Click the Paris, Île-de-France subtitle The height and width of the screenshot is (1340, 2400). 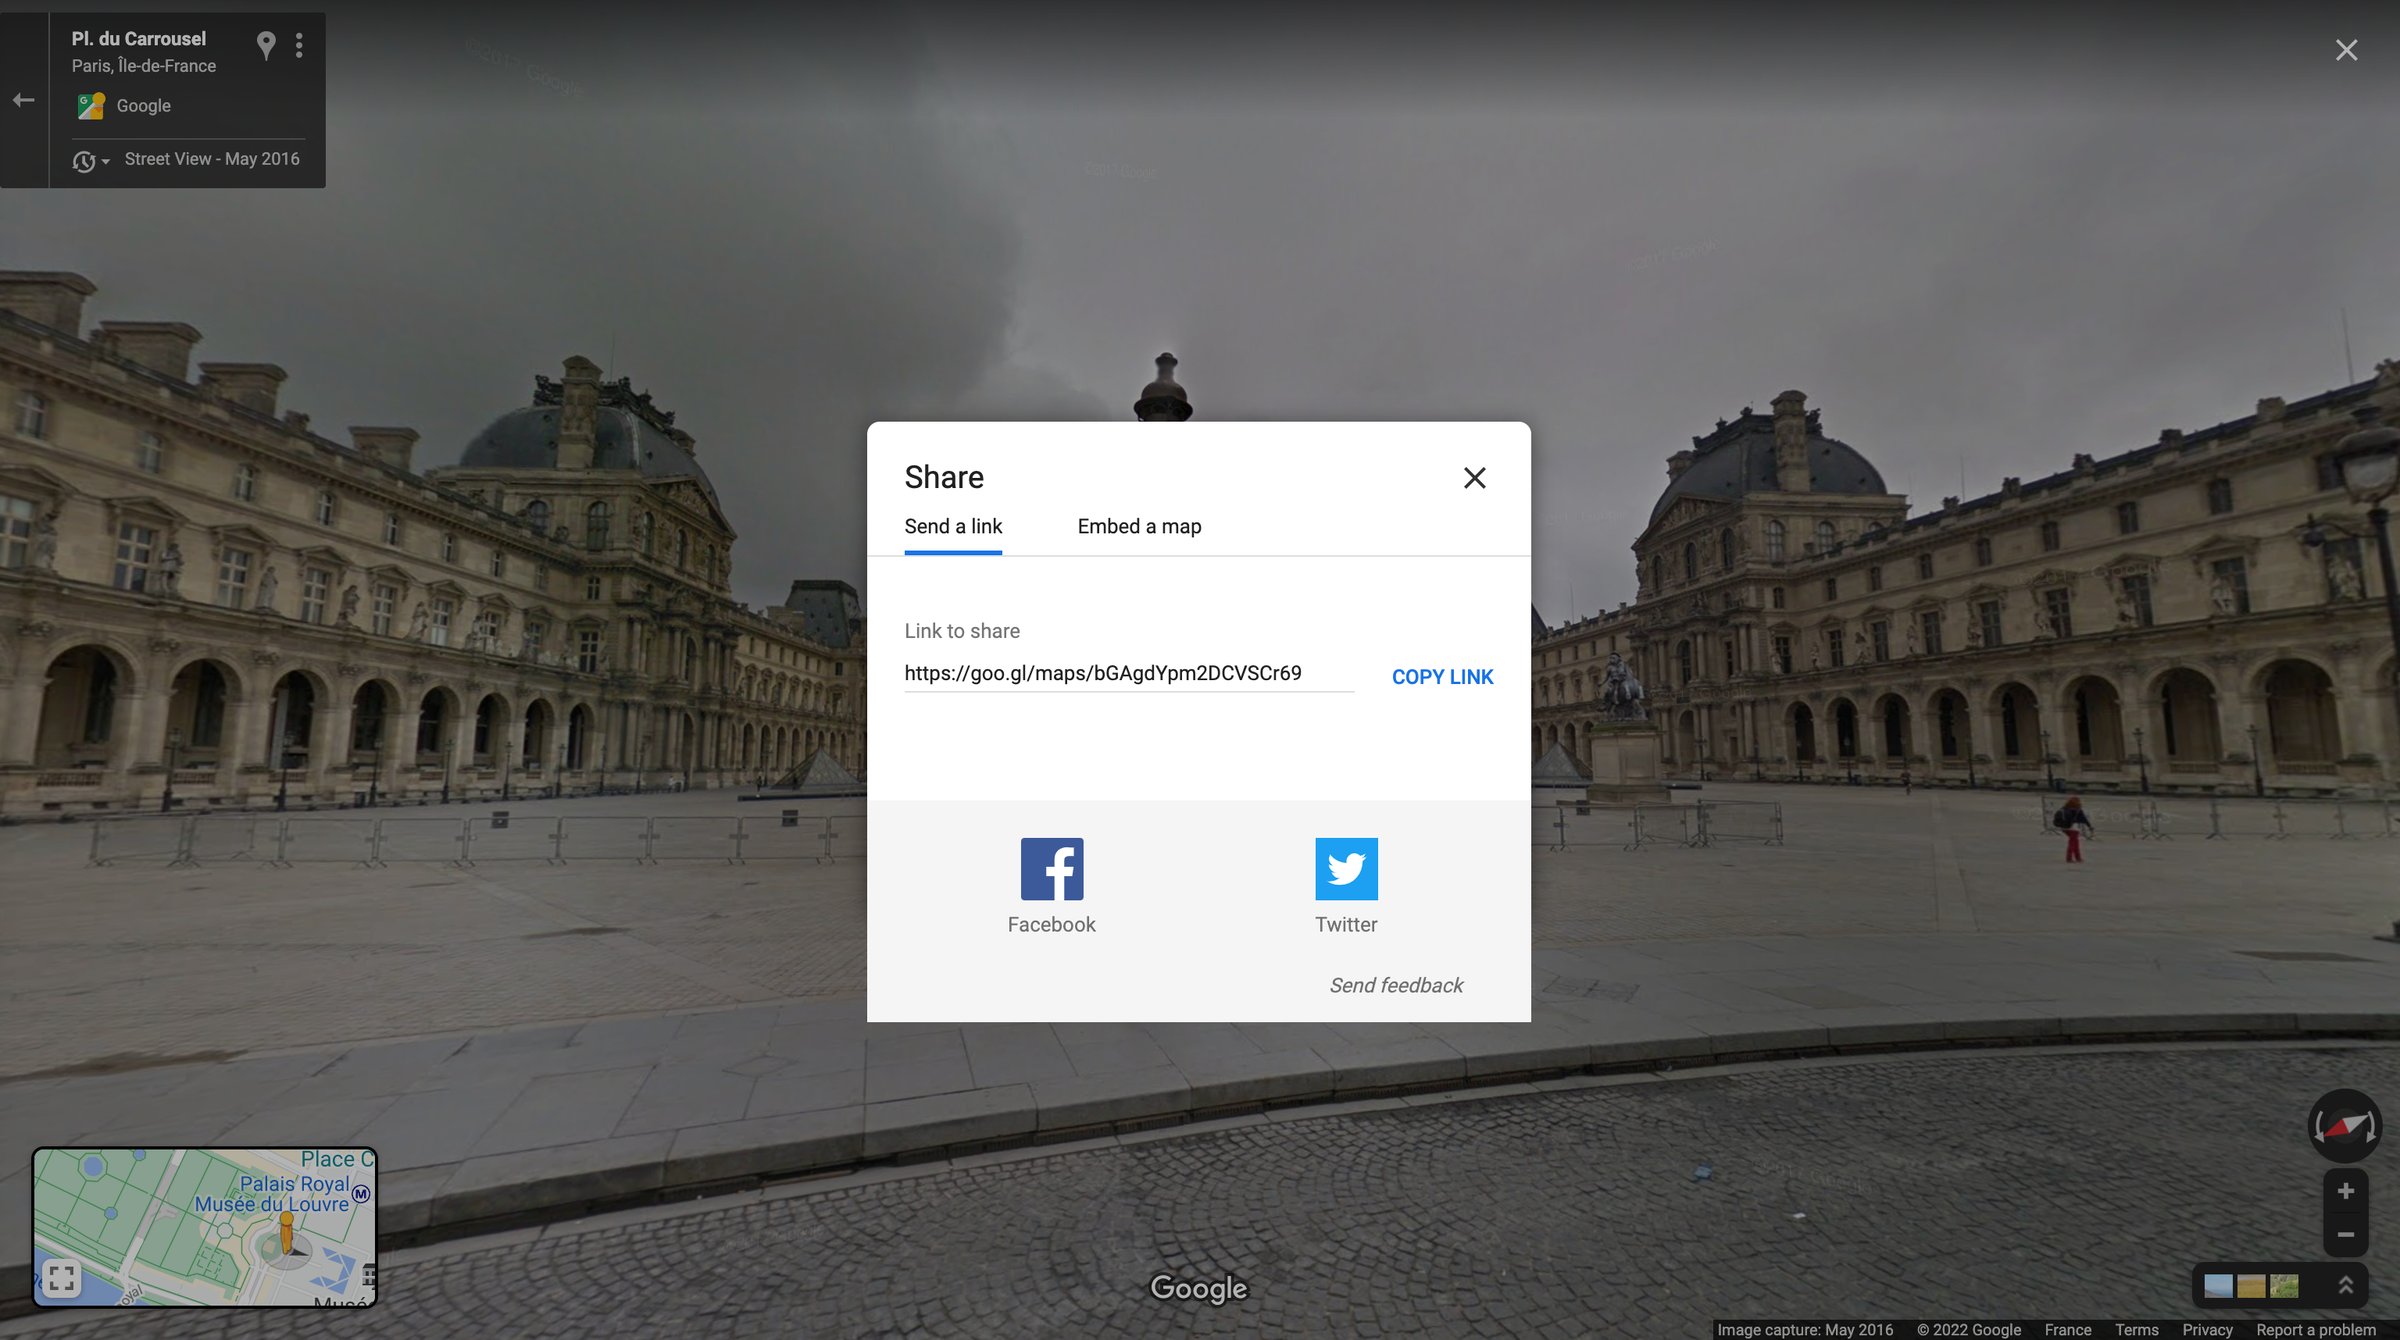[x=144, y=66]
